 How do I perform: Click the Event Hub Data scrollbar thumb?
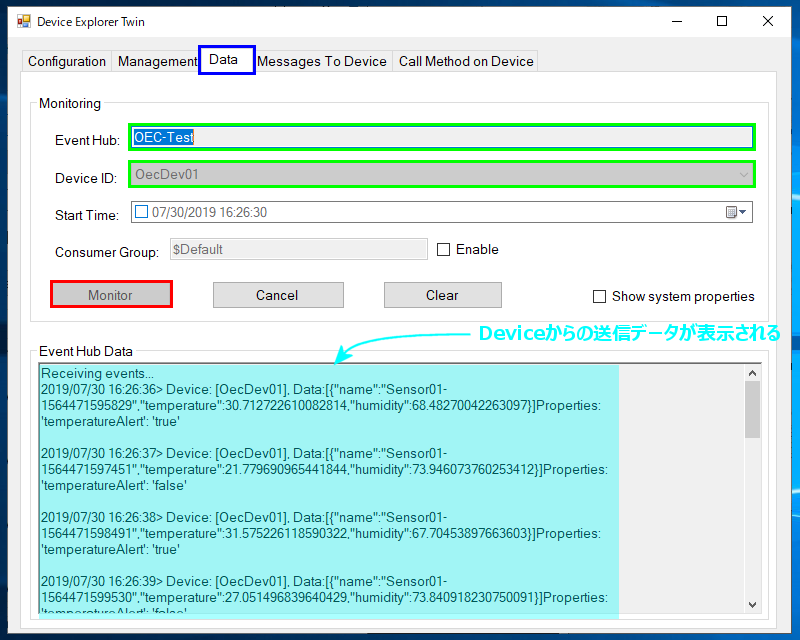tap(753, 408)
